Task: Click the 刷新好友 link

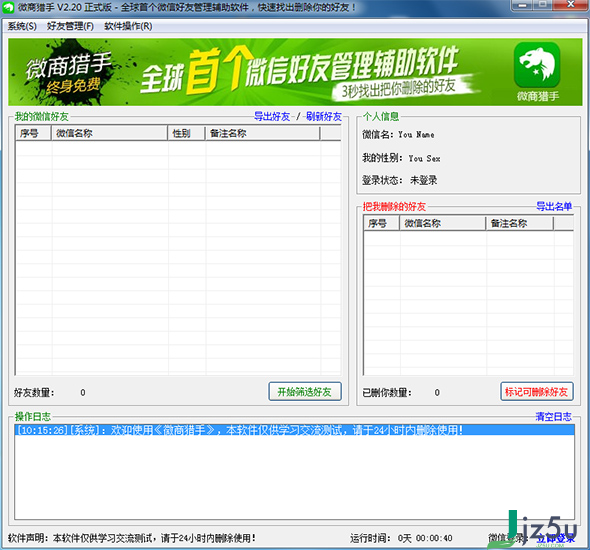Action: (x=324, y=116)
